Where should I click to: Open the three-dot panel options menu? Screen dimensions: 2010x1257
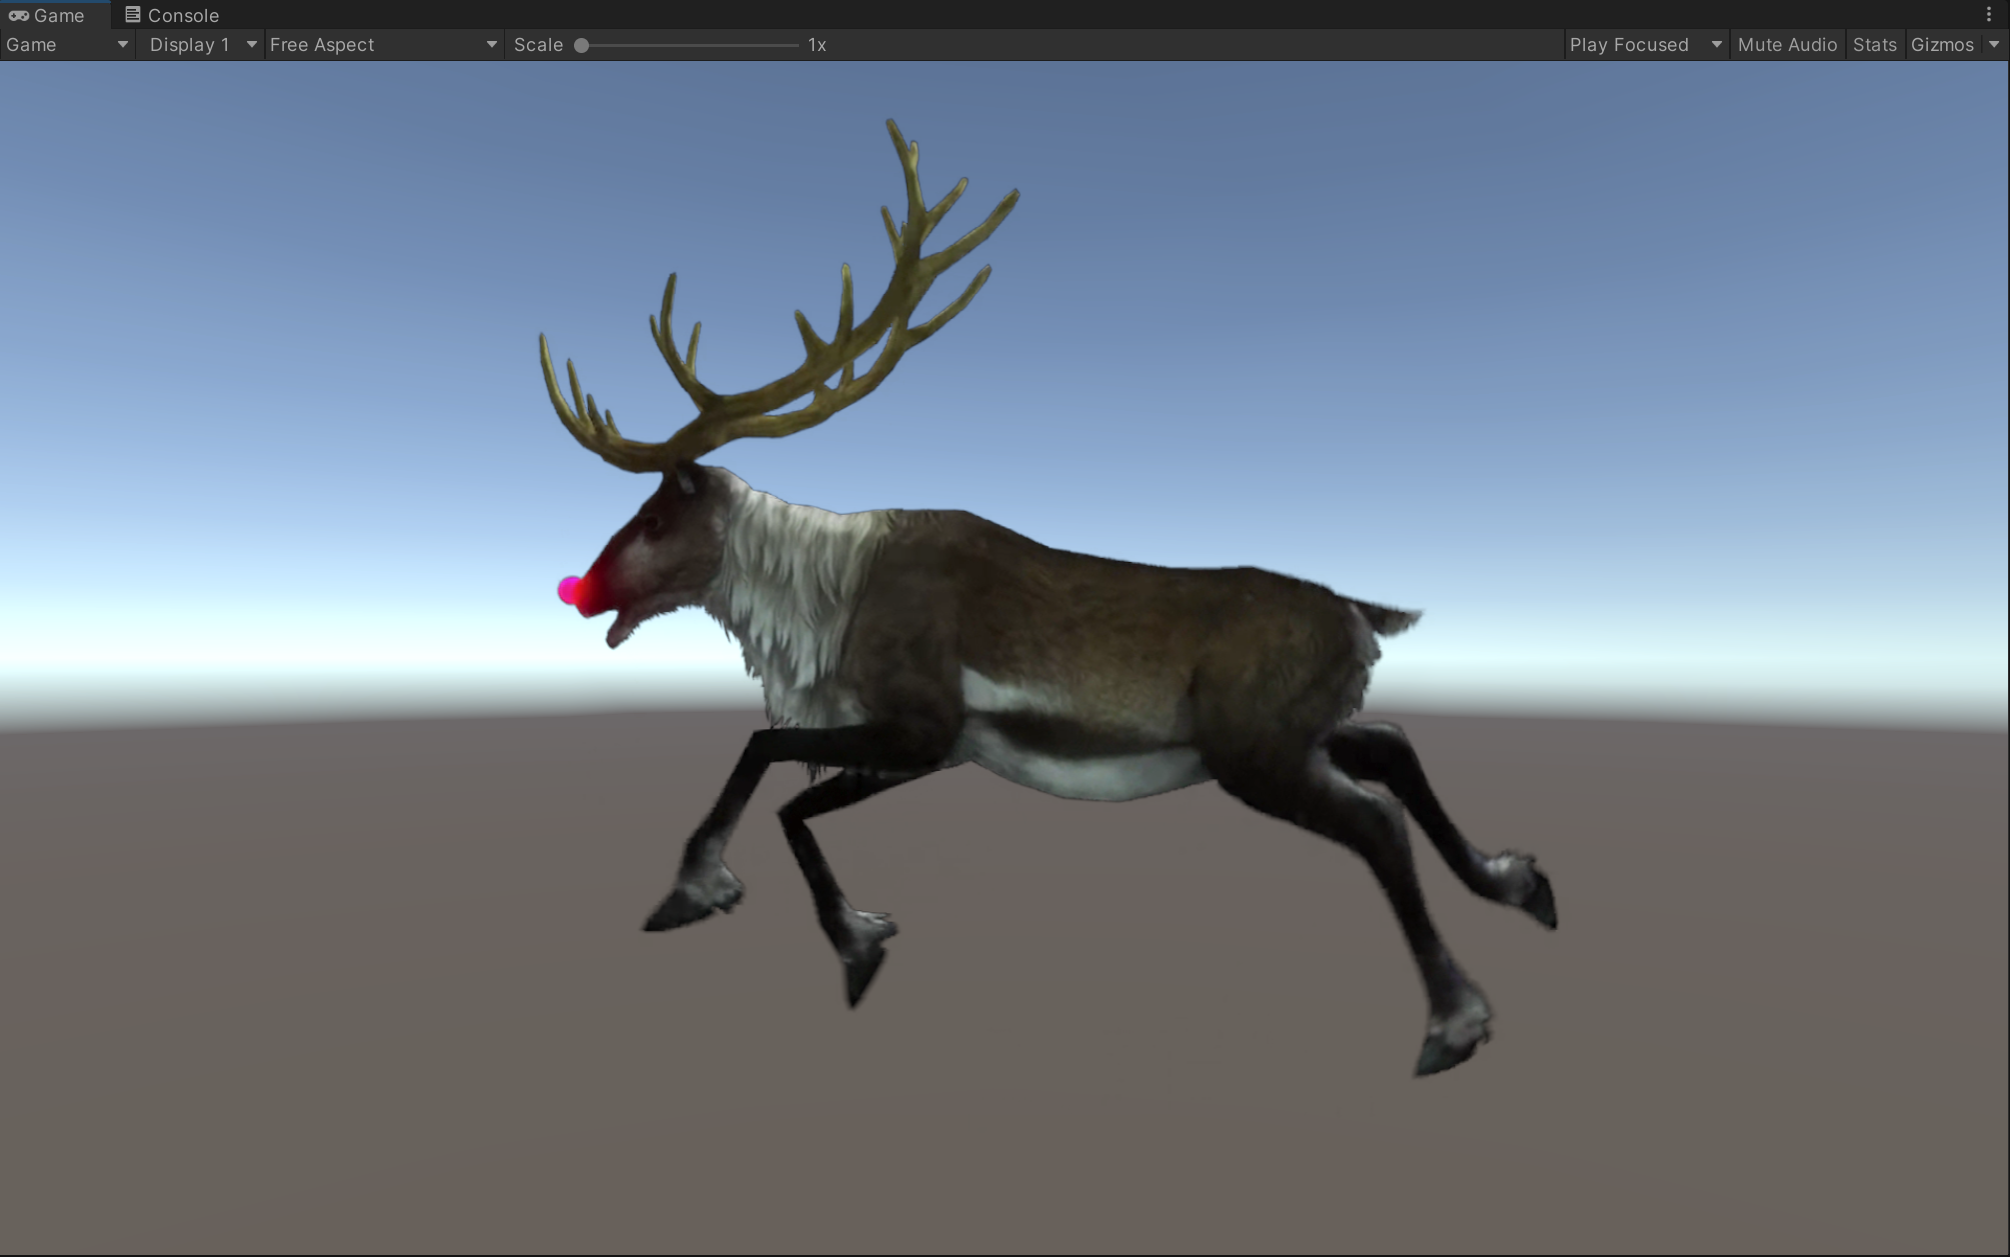[x=1988, y=14]
